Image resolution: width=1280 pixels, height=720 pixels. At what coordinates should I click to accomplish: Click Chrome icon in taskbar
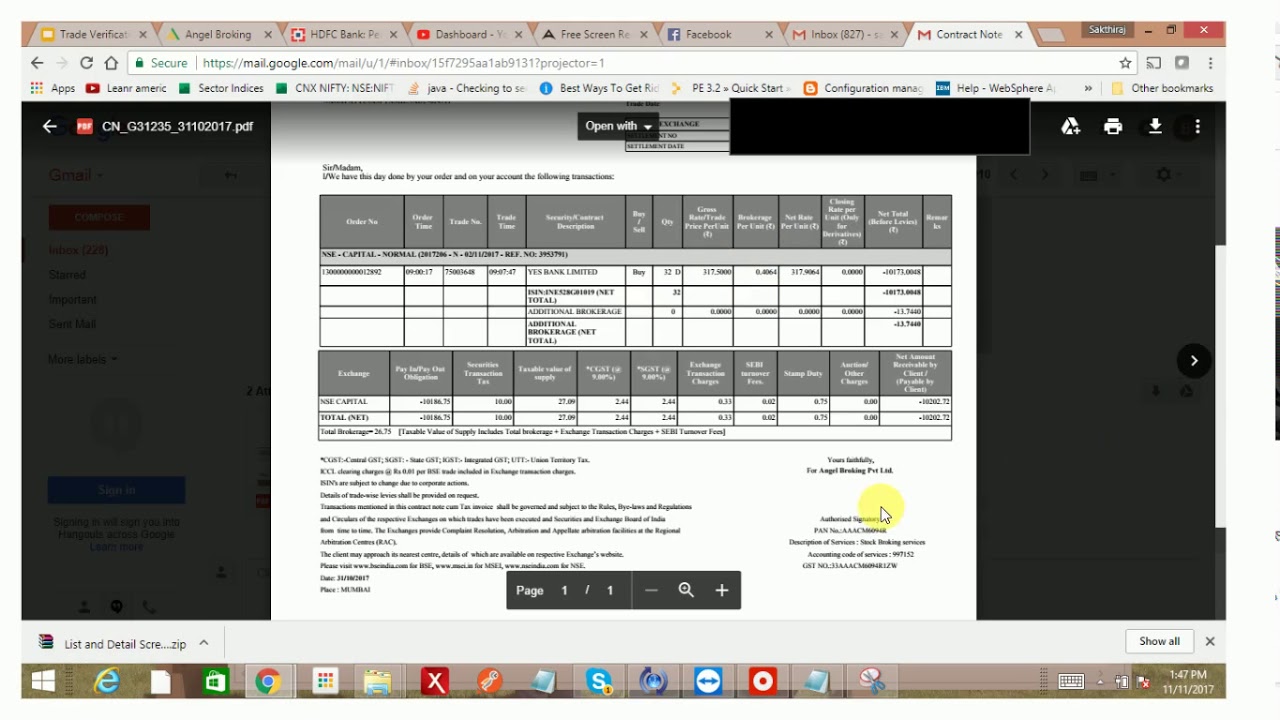point(268,681)
